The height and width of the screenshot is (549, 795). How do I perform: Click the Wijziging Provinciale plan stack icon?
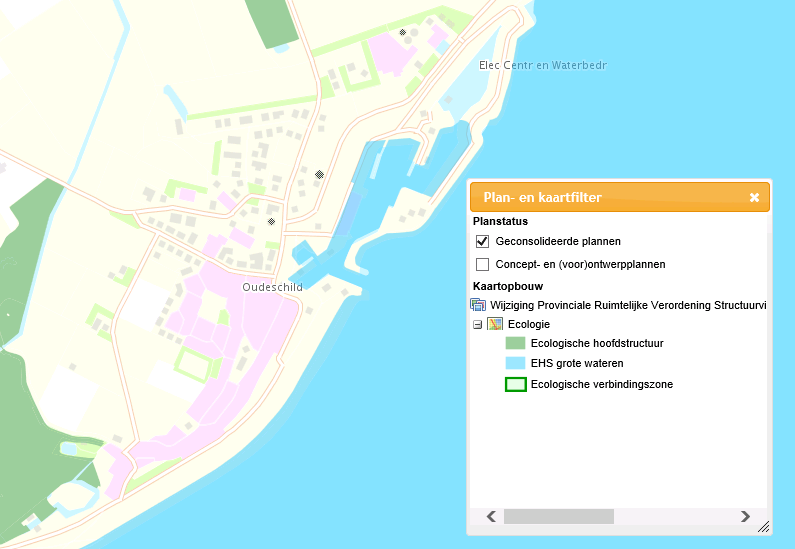click(477, 305)
